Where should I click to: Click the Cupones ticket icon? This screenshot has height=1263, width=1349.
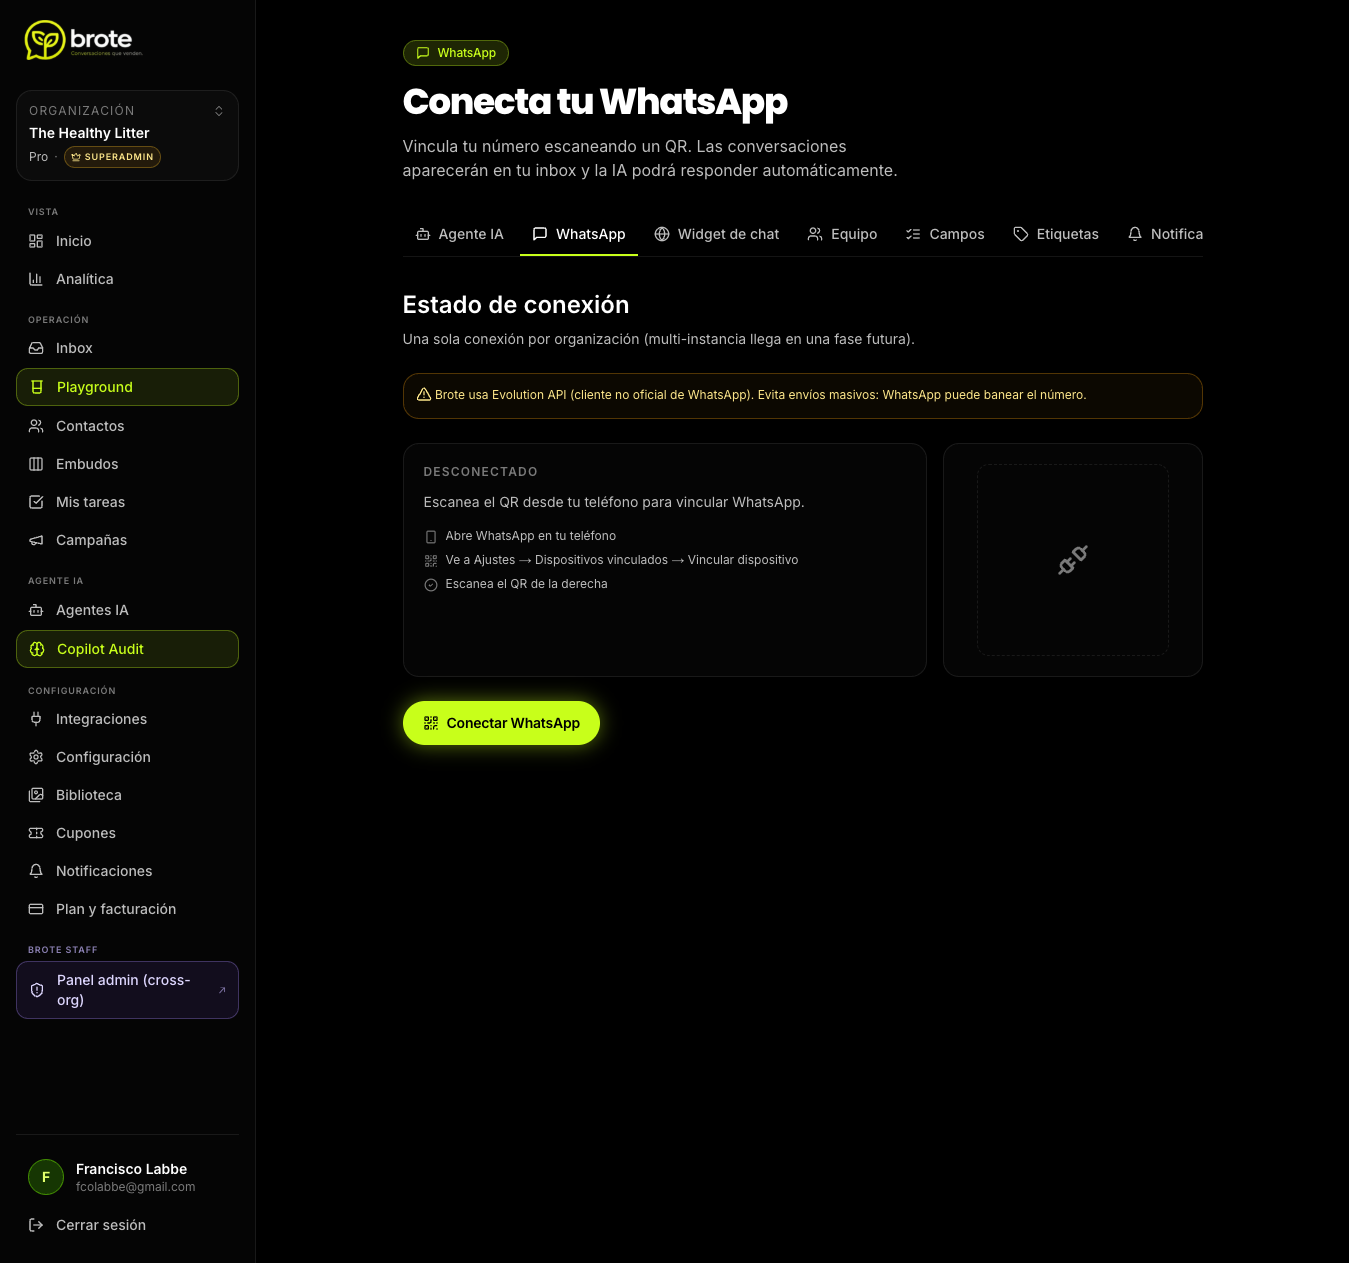click(36, 833)
